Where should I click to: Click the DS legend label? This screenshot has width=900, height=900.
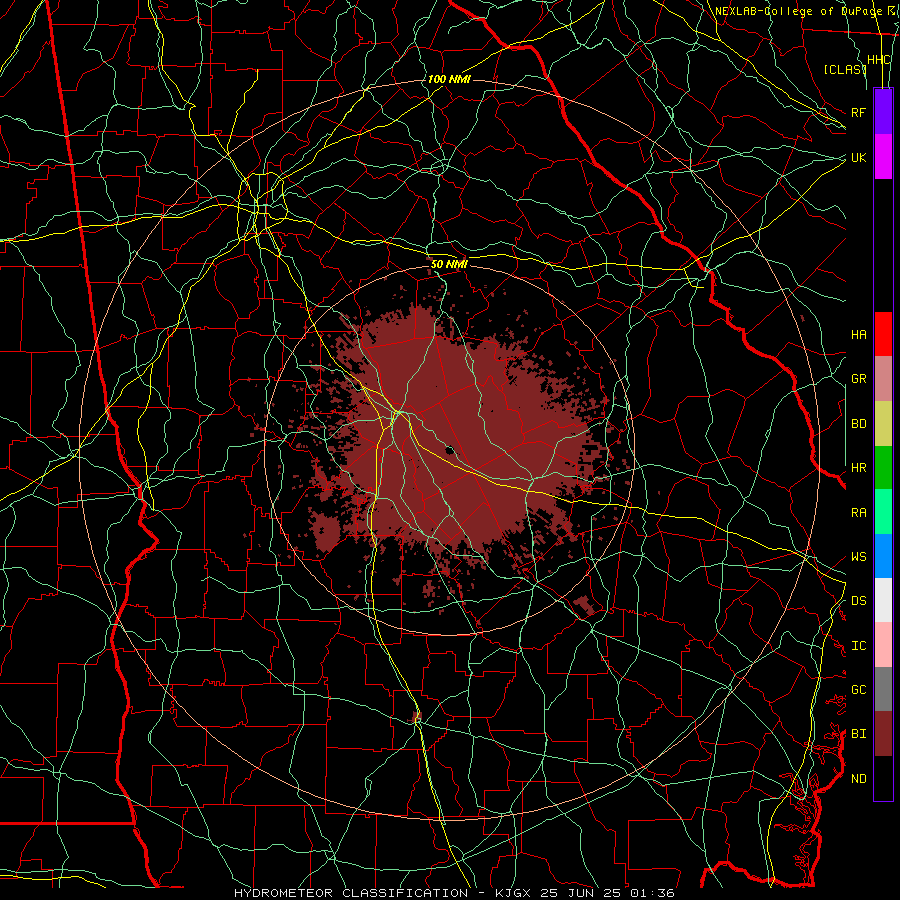pos(858,601)
